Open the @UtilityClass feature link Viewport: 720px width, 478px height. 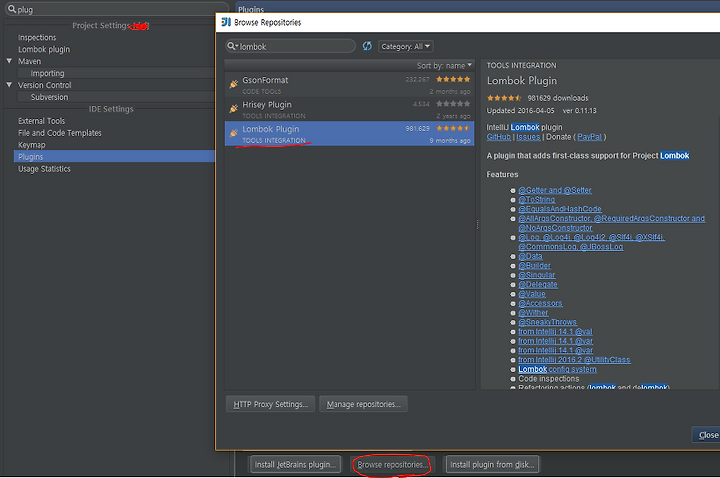(574, 360)
